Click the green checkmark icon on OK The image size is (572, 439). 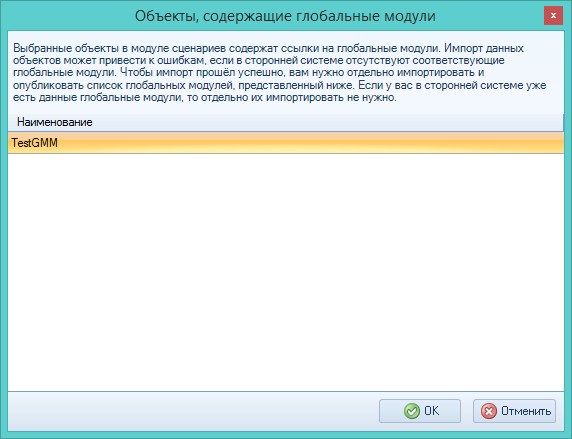(x=411, y=411)
